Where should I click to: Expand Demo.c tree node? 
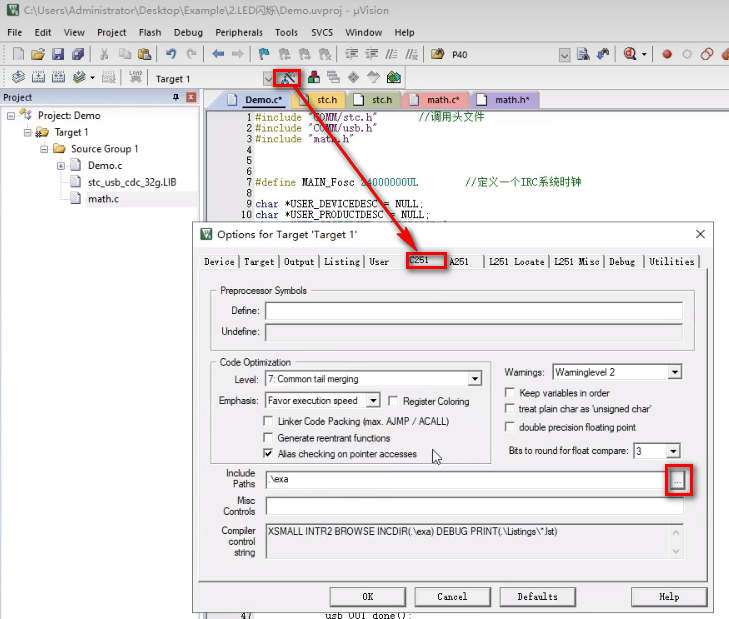(61, 166)
